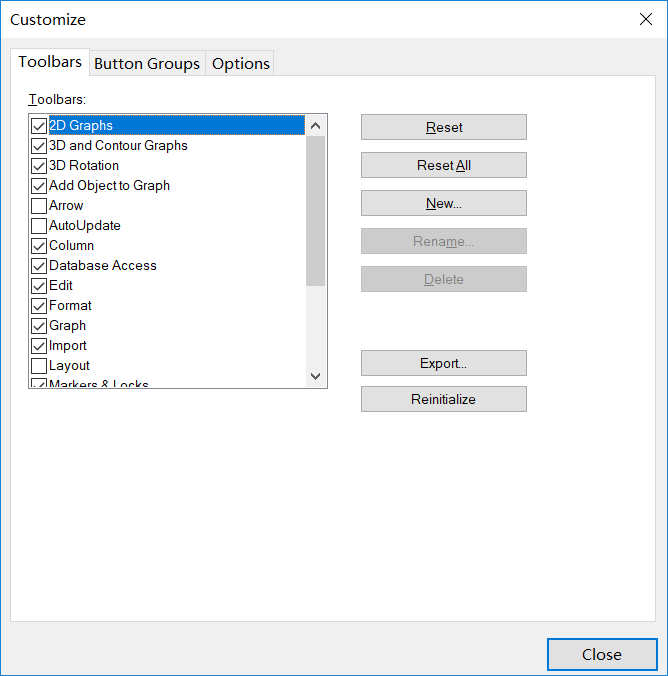Open the Options tab
The height and width of the screenshot is (676, 668).
[x=241, y=63]
